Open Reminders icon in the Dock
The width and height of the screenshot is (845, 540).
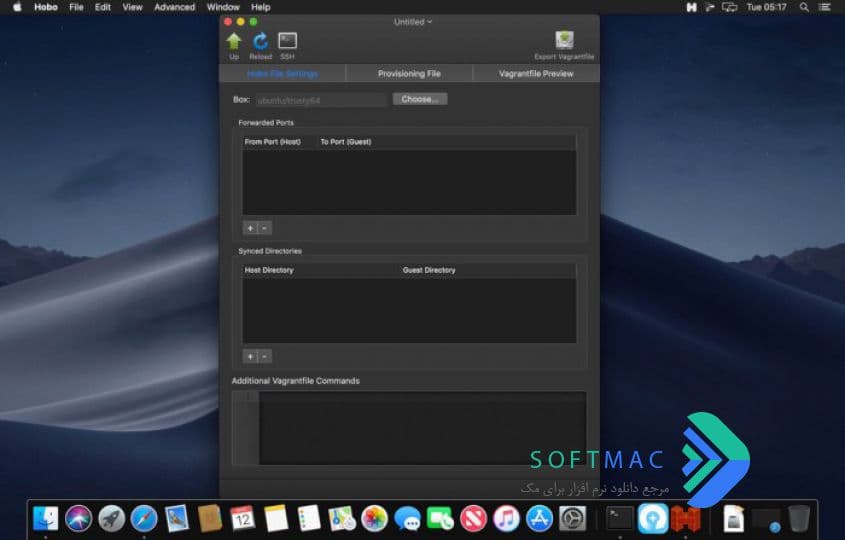point(309,519)
